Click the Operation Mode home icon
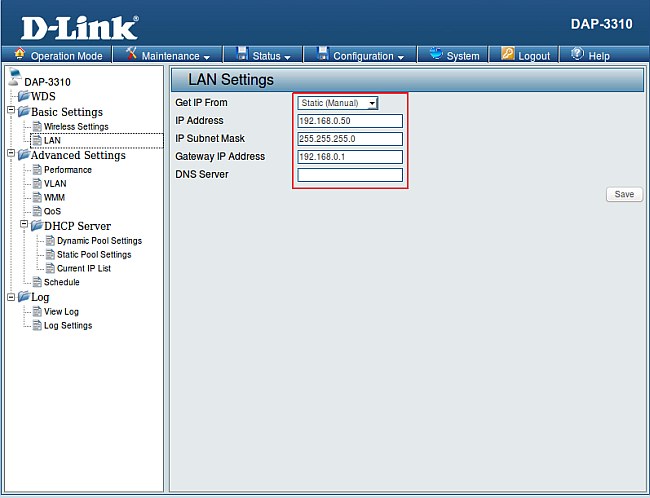The height and width of the screenshot is (498, 650). pos(19,55)
